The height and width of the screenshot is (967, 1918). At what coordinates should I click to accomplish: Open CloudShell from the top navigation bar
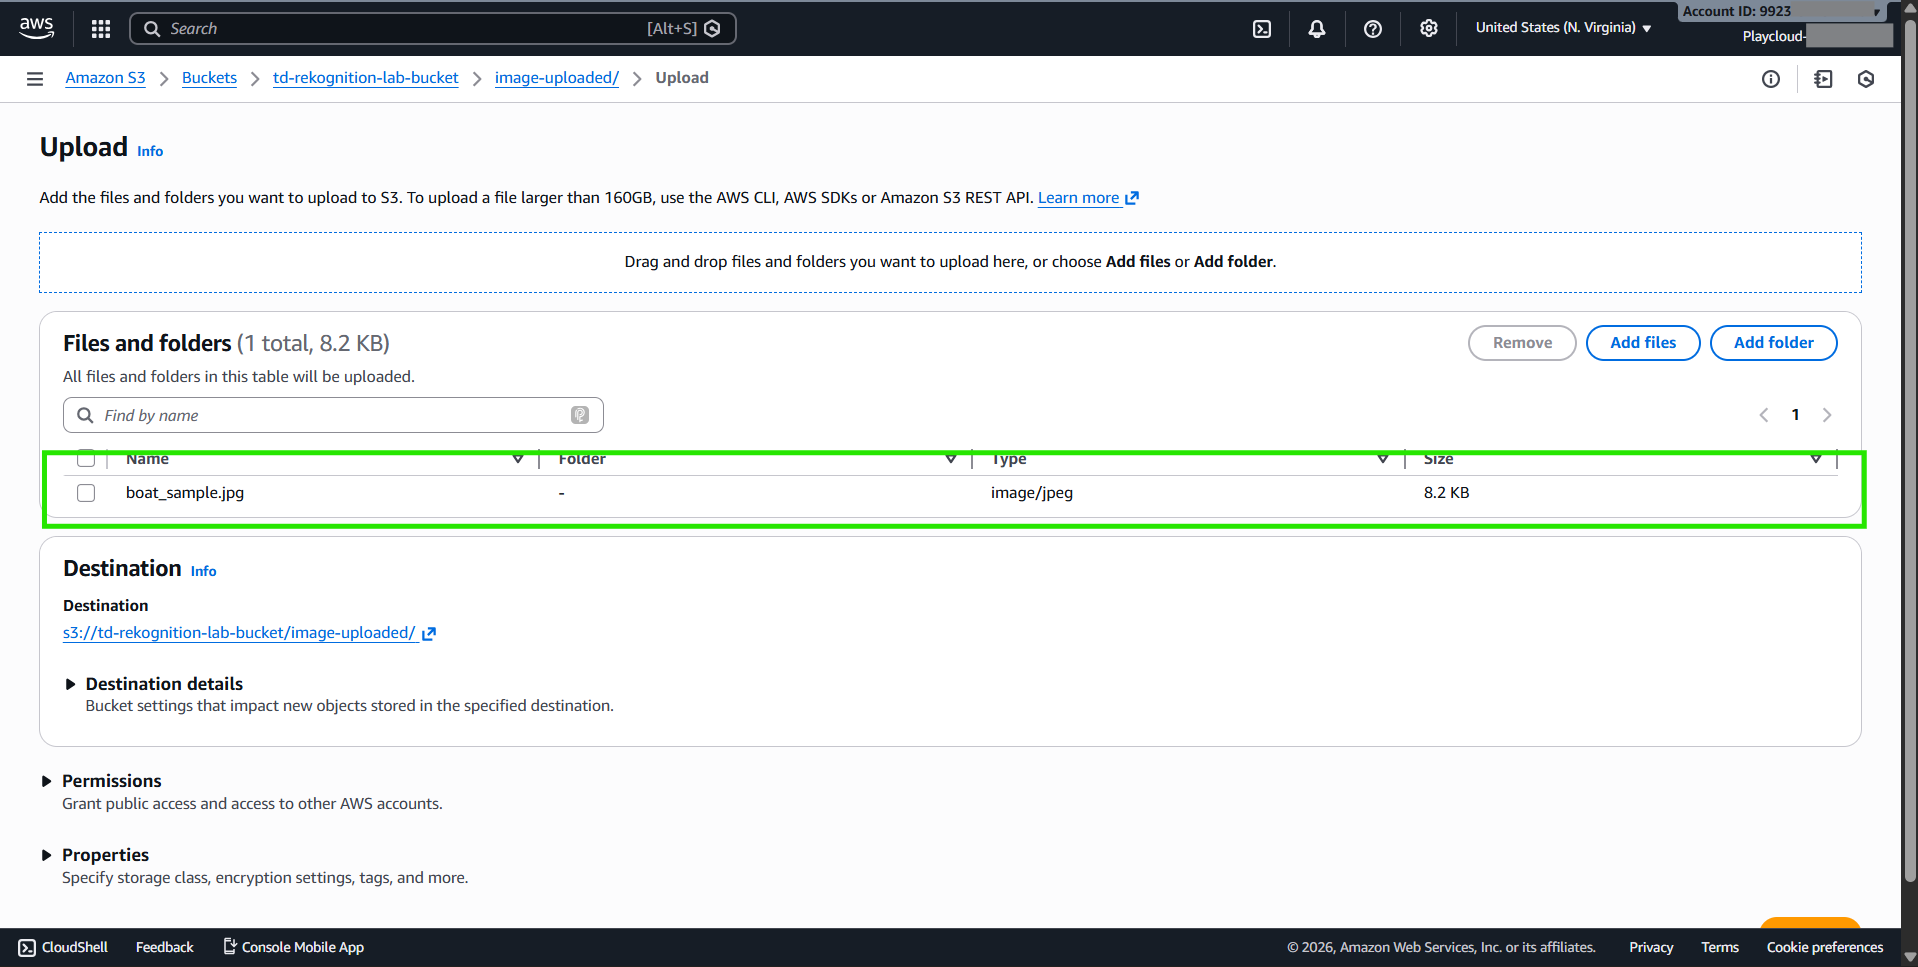[x=1262, y=29]
